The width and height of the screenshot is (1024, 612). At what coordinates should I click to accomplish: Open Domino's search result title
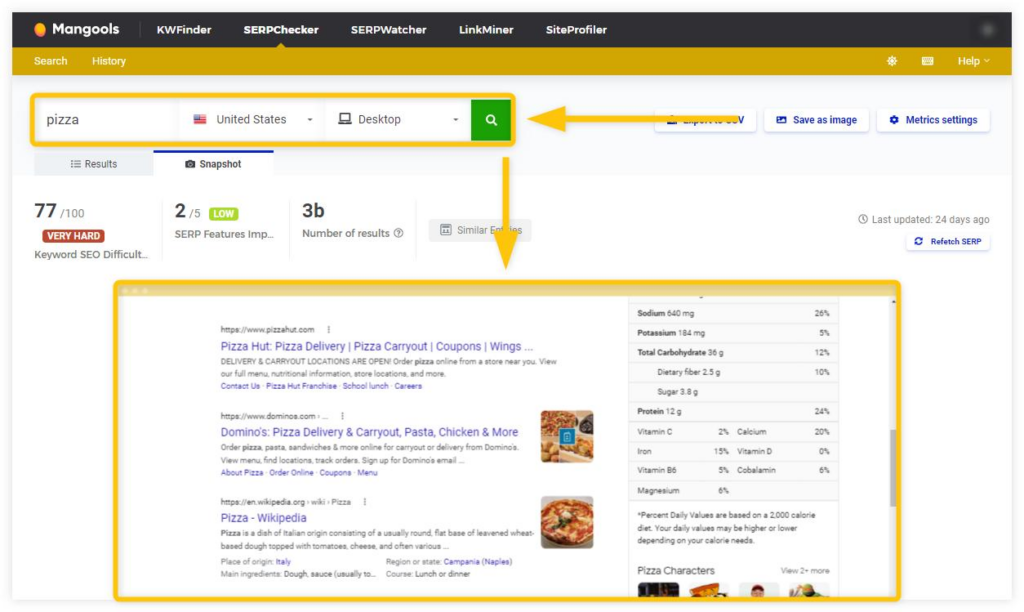click(x=369, y=432)
